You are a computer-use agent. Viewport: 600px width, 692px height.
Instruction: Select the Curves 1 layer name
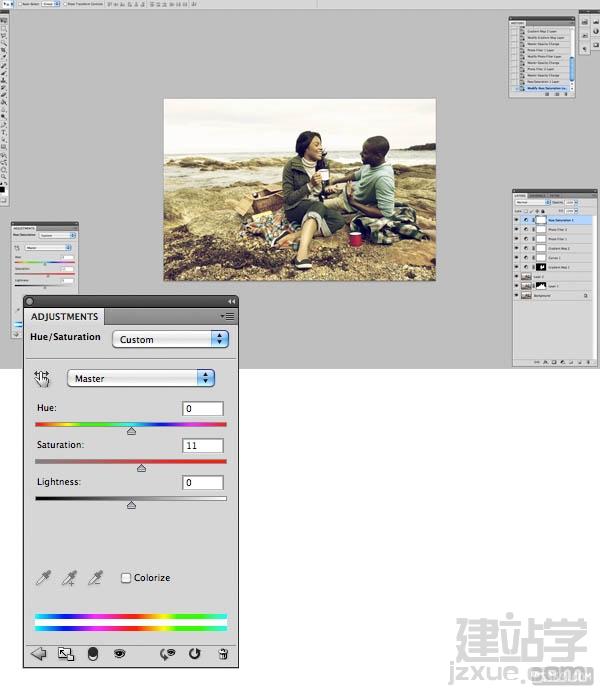pyautogui.click(x=554, y=258)
